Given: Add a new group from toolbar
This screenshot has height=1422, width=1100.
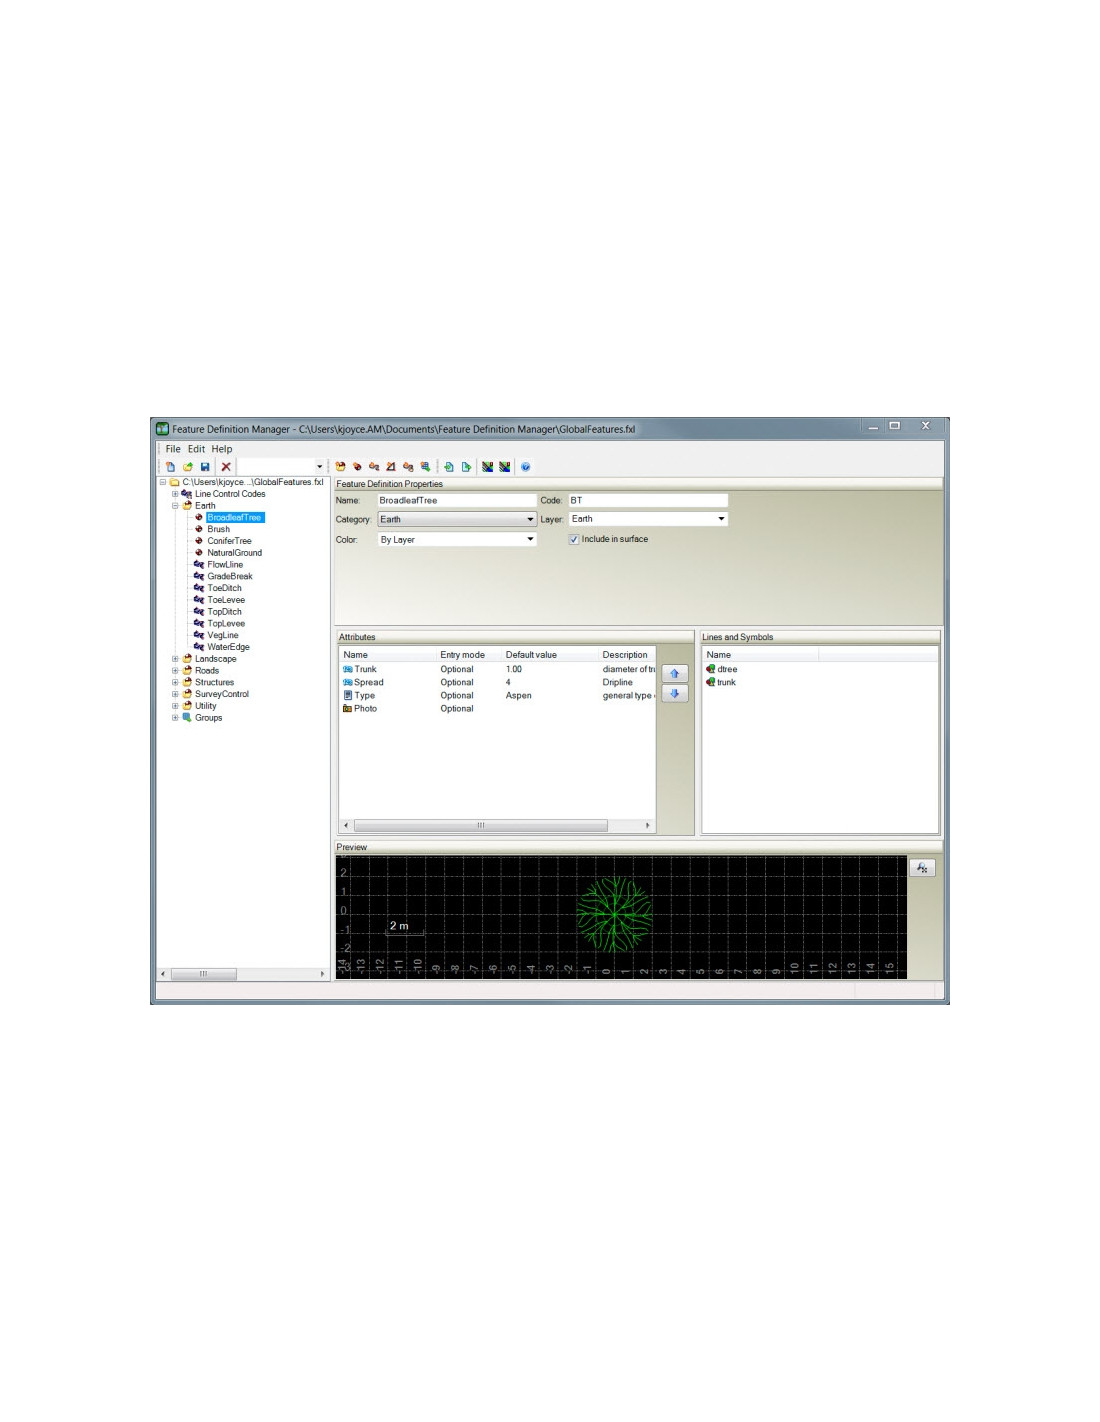Looking at the screenshot, I should click(425, 467).
